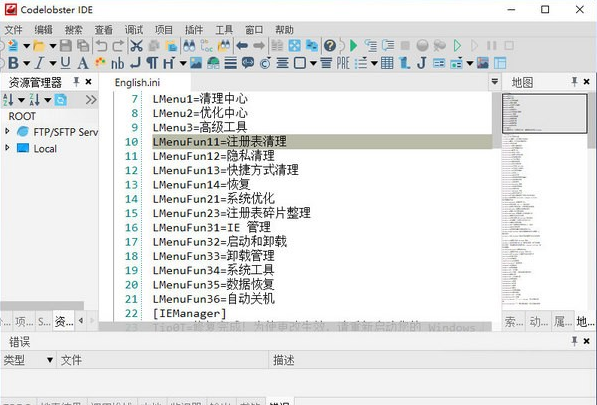Apply Underline formatting tag
The height and width of the screenshot is (405, 597).
pyautogui.click(x=65, y=63)
